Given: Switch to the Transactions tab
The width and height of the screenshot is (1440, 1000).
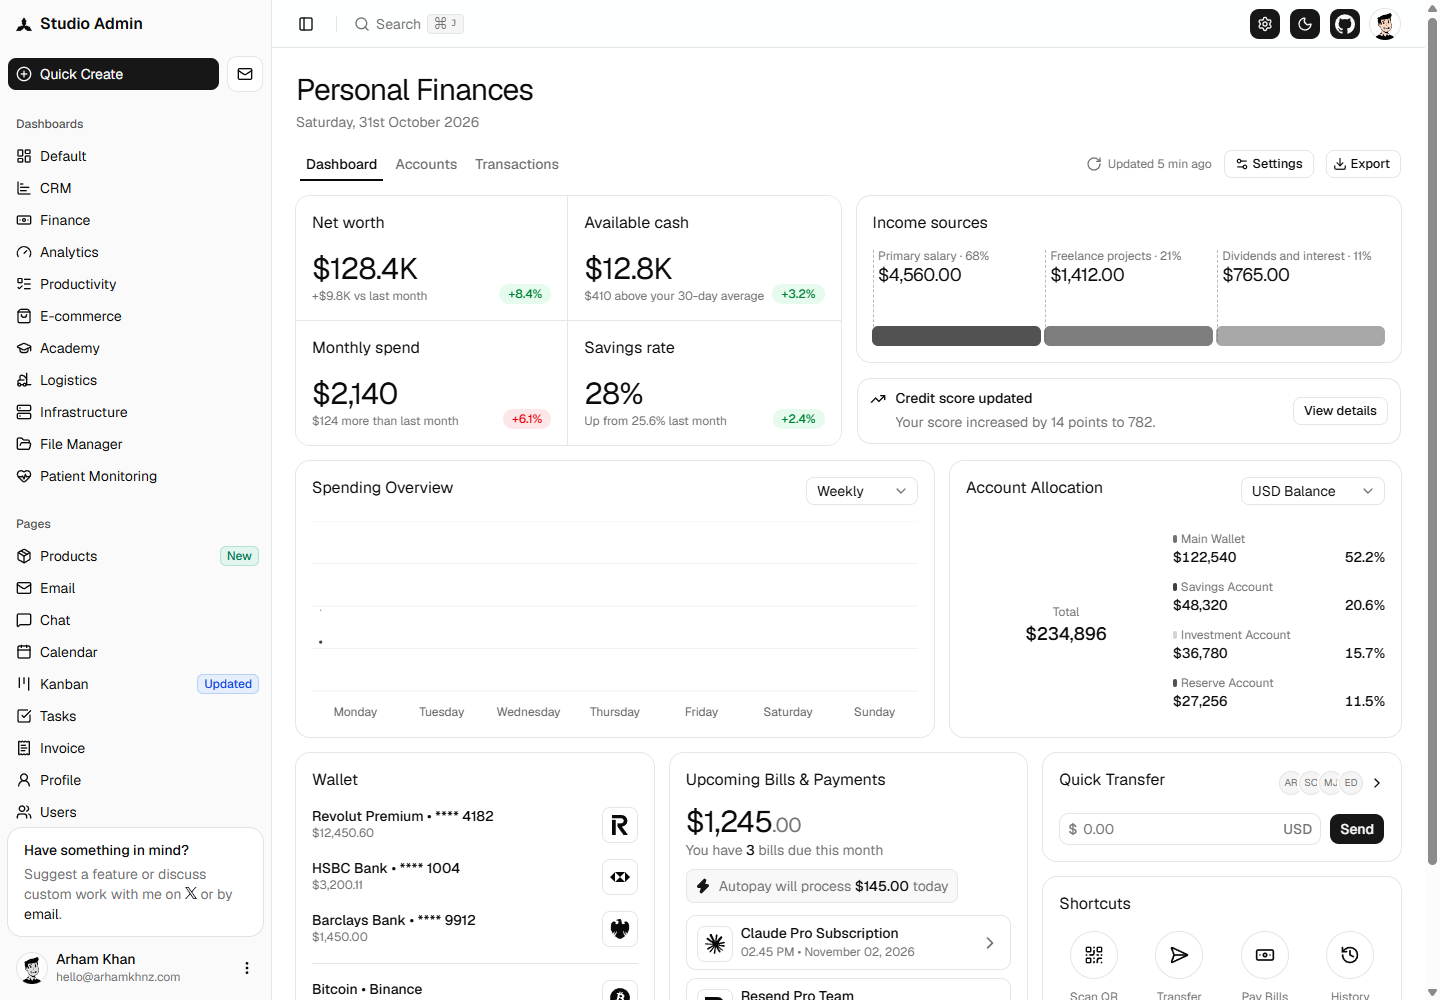Looking at the screenshot, I should tap(517, 164).
